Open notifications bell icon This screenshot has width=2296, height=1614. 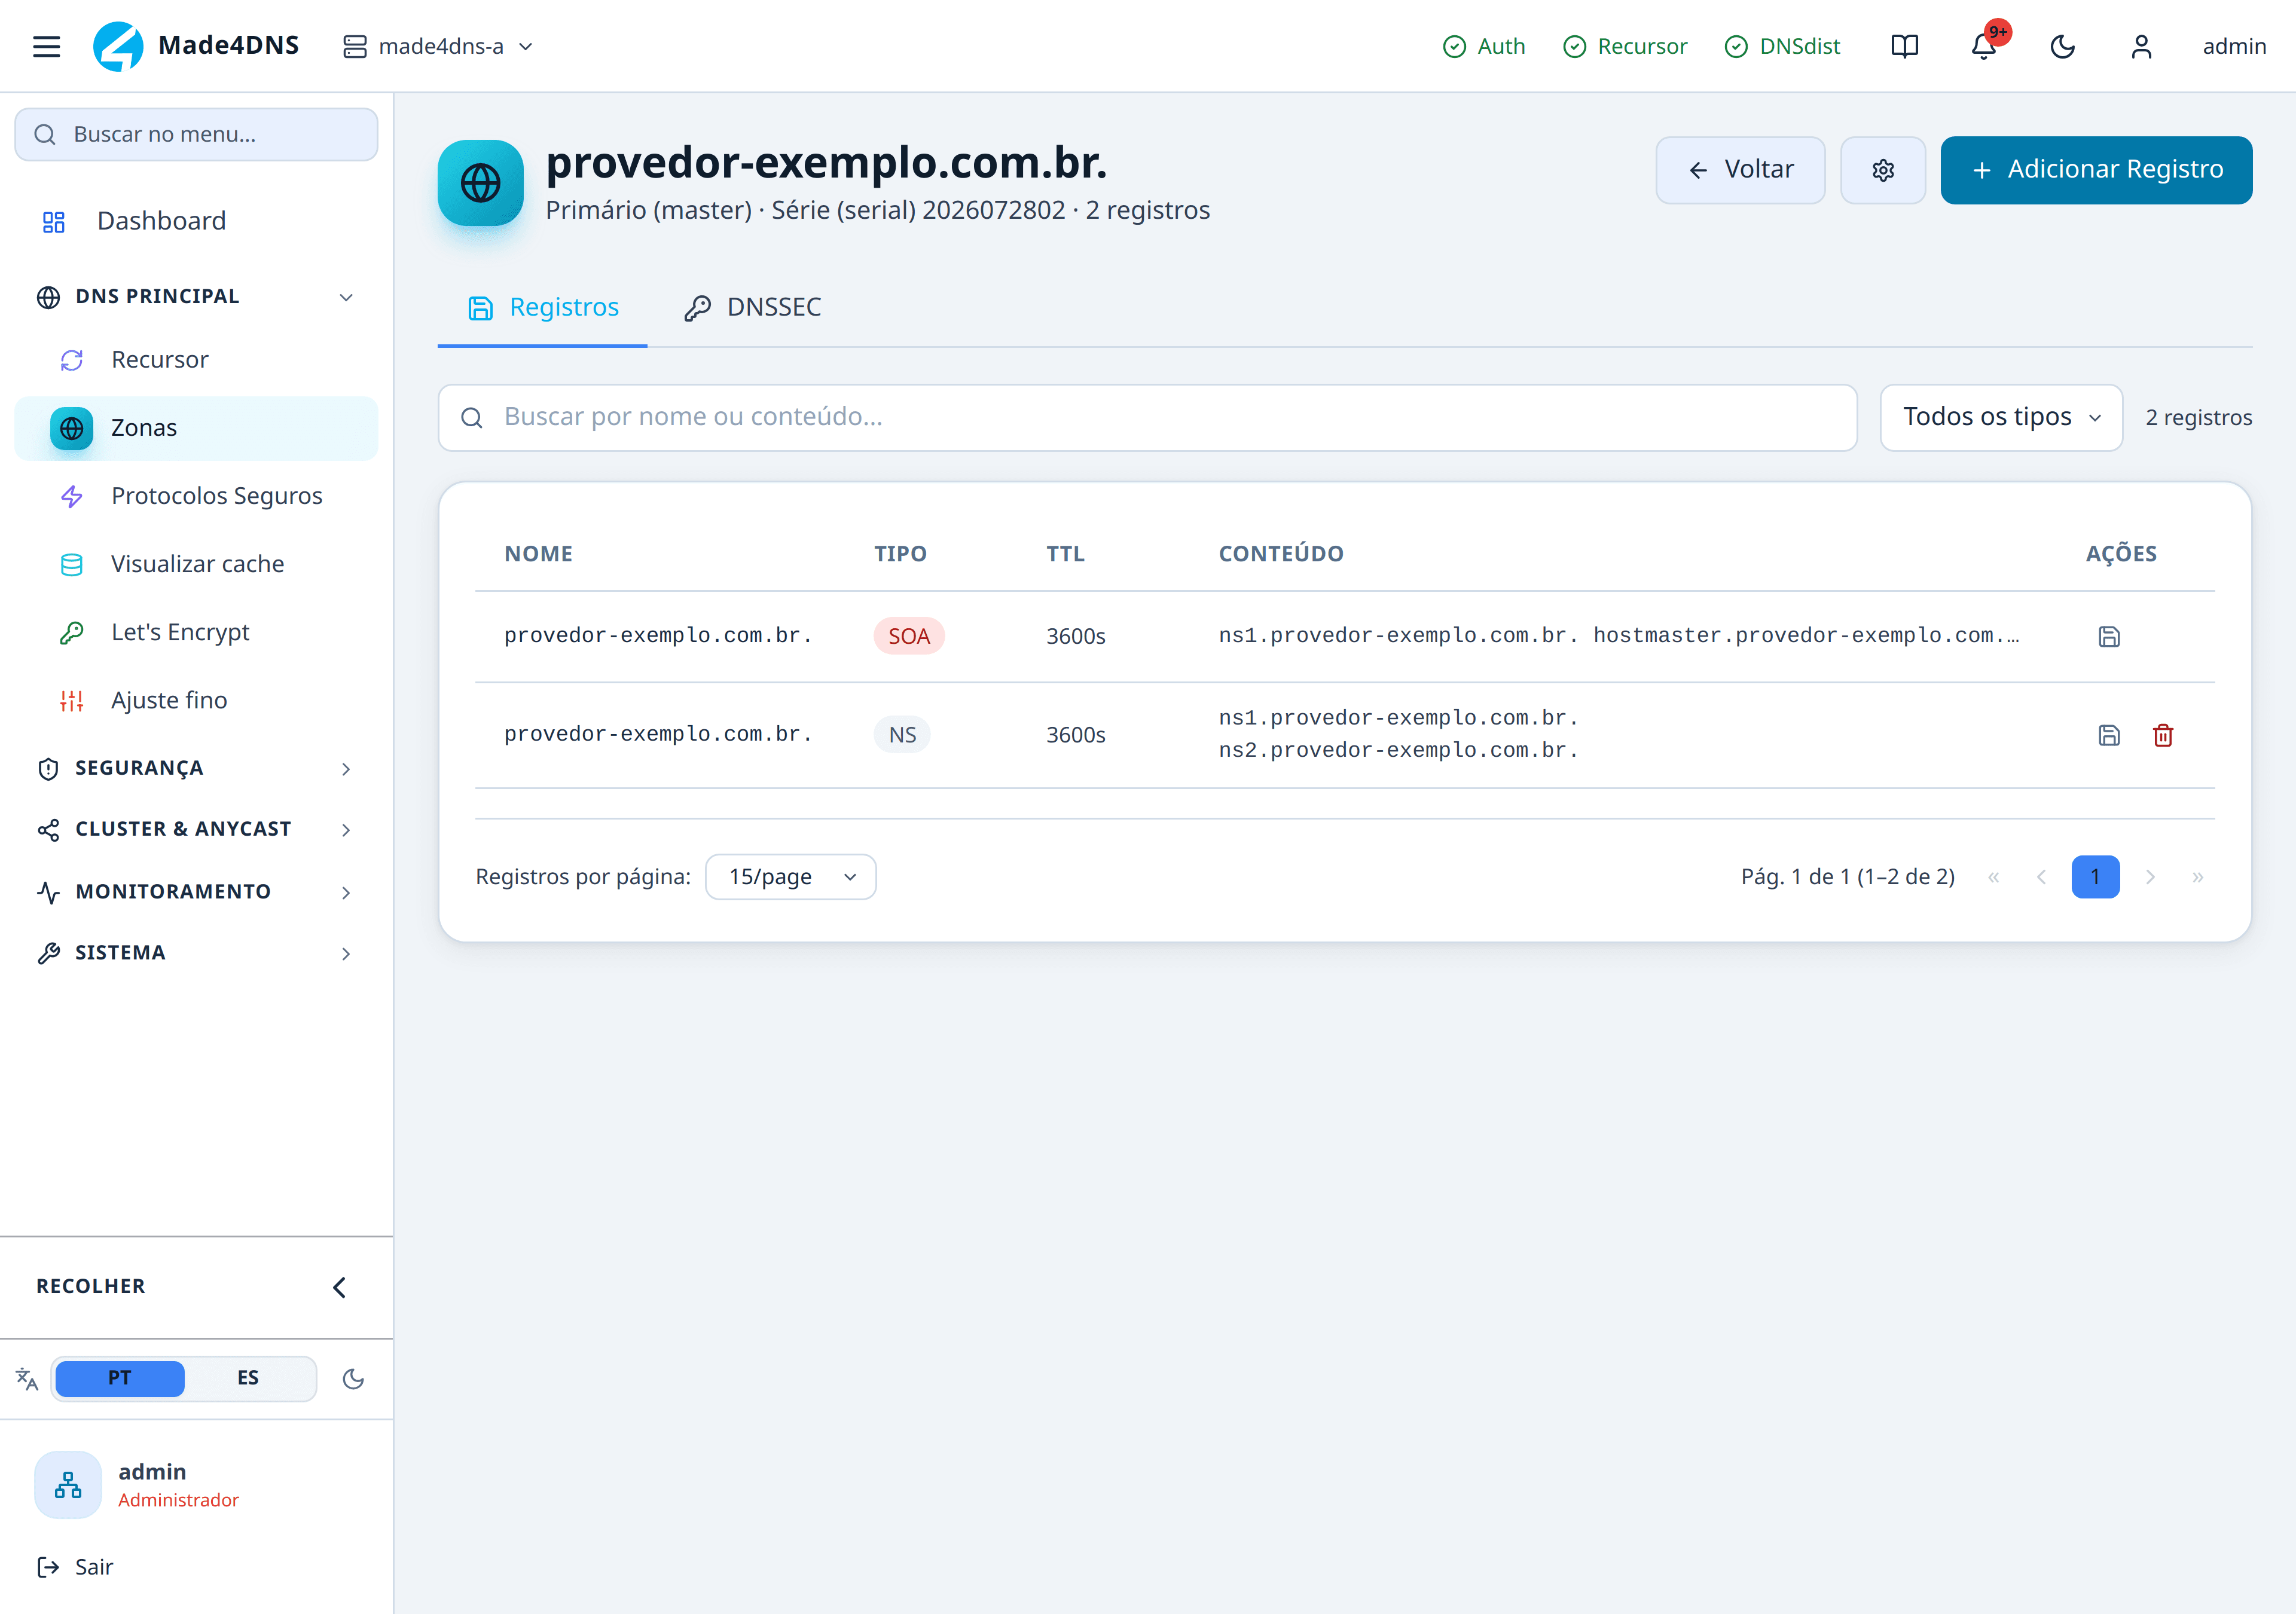[1984, 46]
